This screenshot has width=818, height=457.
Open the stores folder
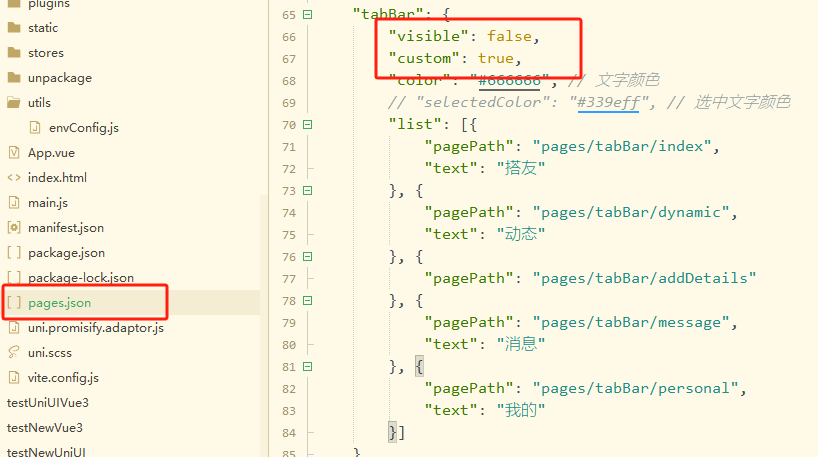(46, 53)
